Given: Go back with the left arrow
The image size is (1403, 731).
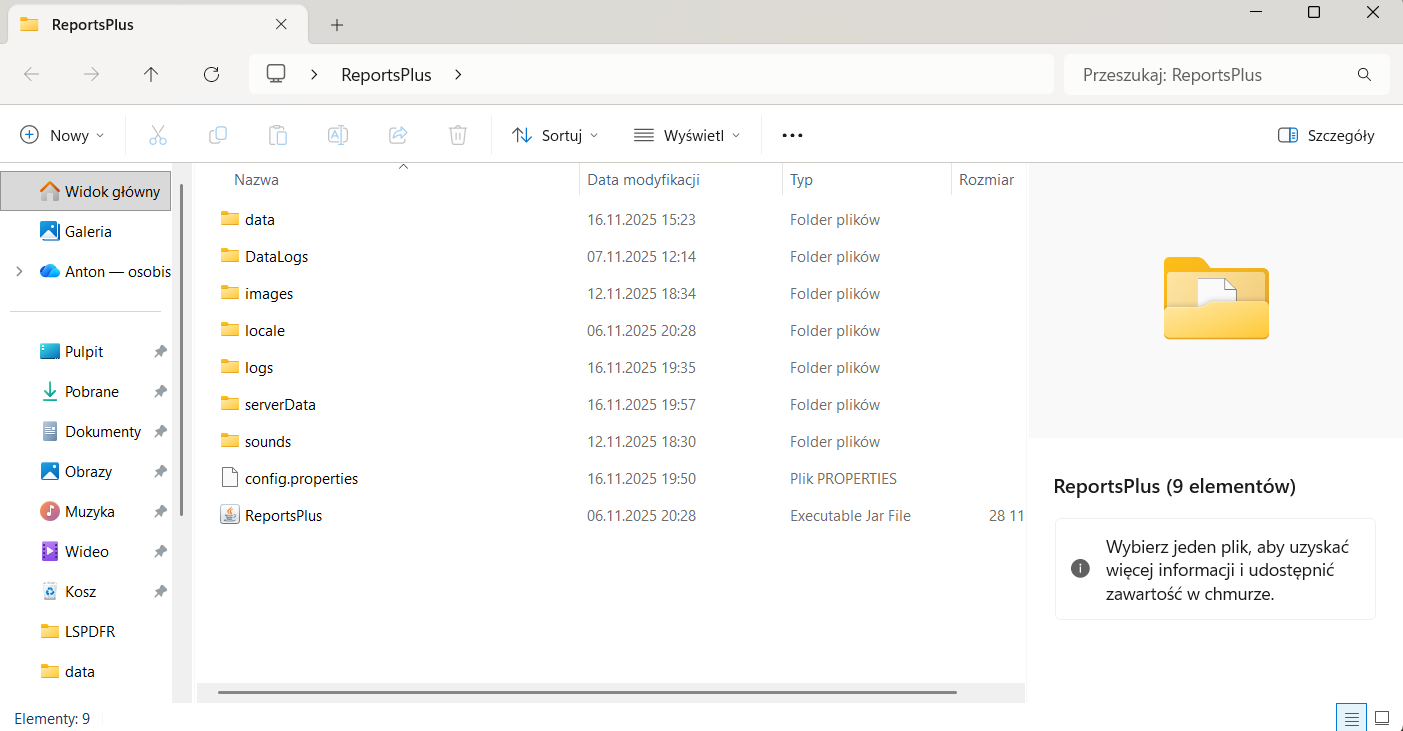Looking at the screenshot, I should pos(31,74).
